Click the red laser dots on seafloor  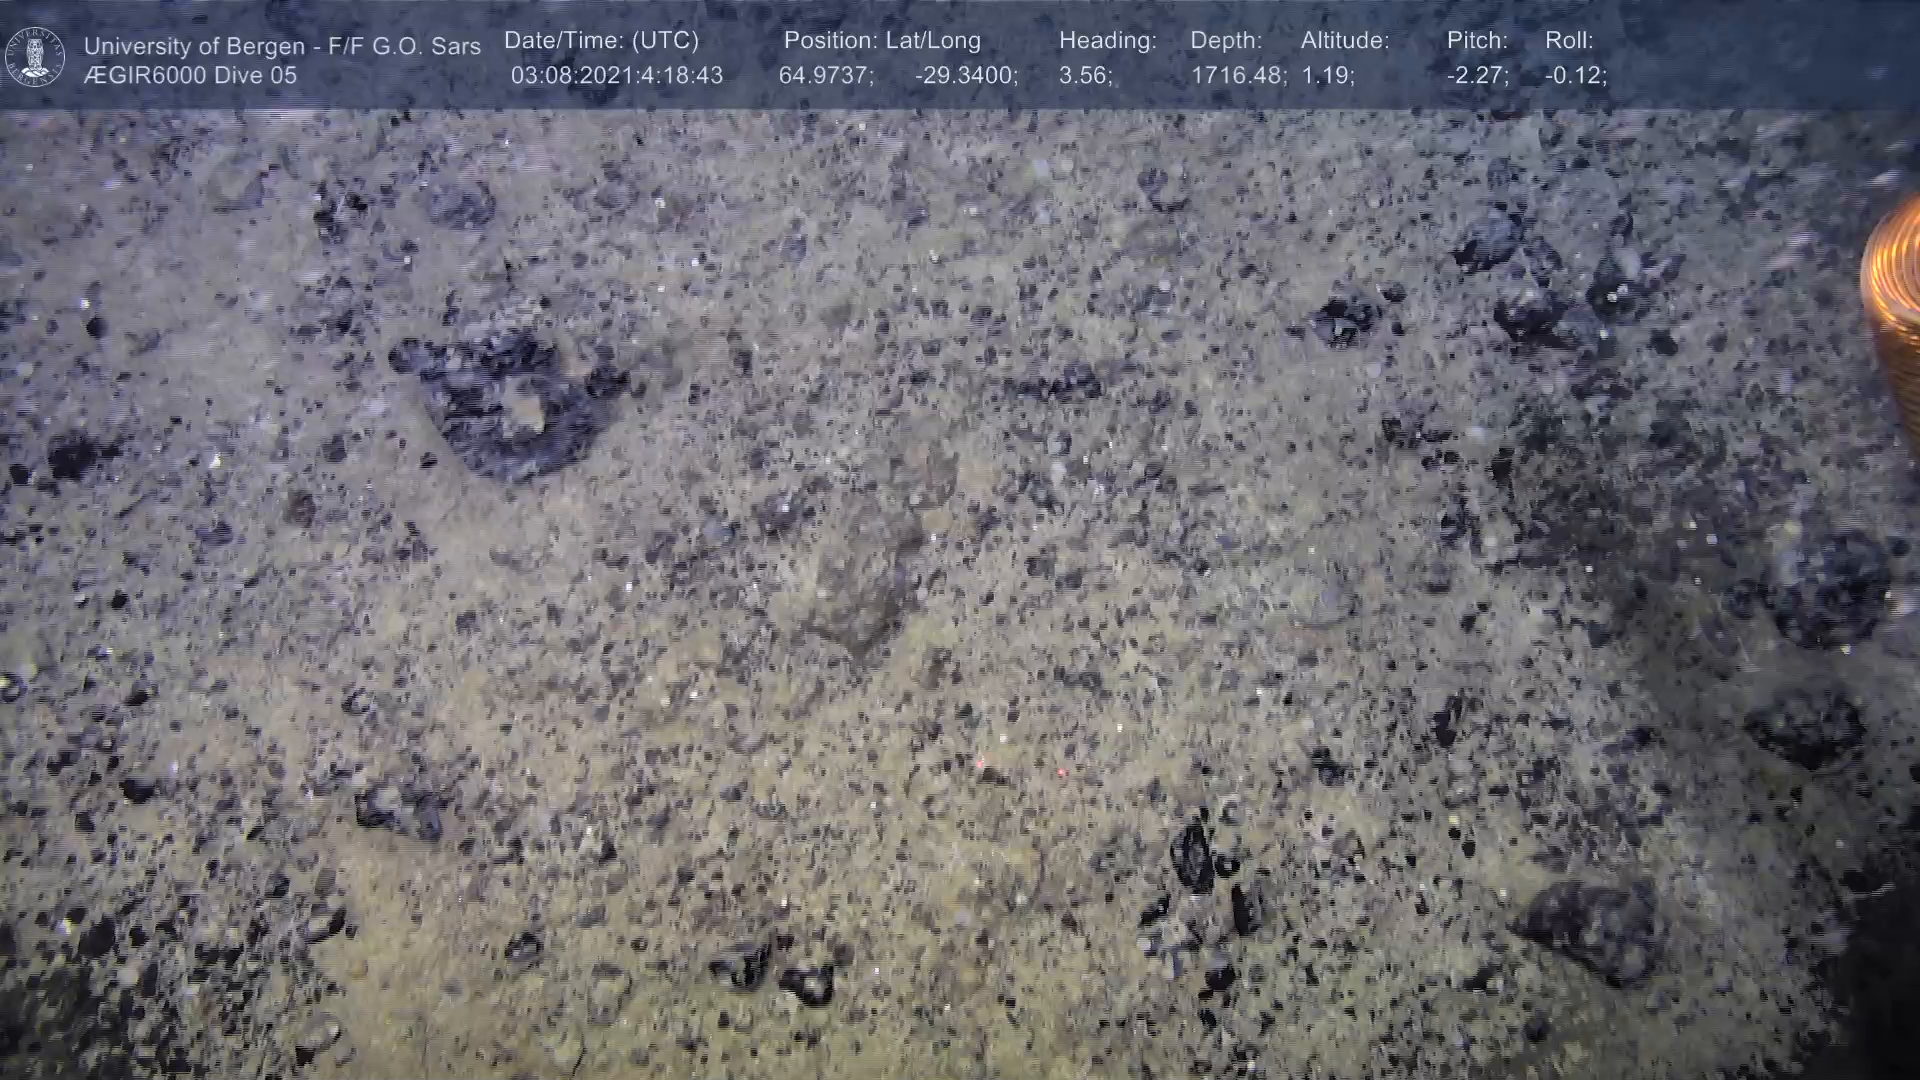point(981,764)
